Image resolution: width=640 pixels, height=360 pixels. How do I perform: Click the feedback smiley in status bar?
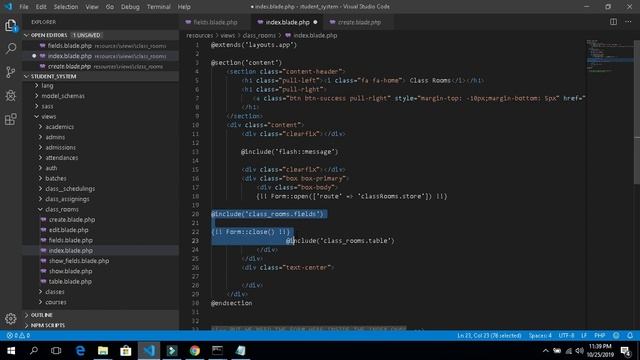pos(616,336)
